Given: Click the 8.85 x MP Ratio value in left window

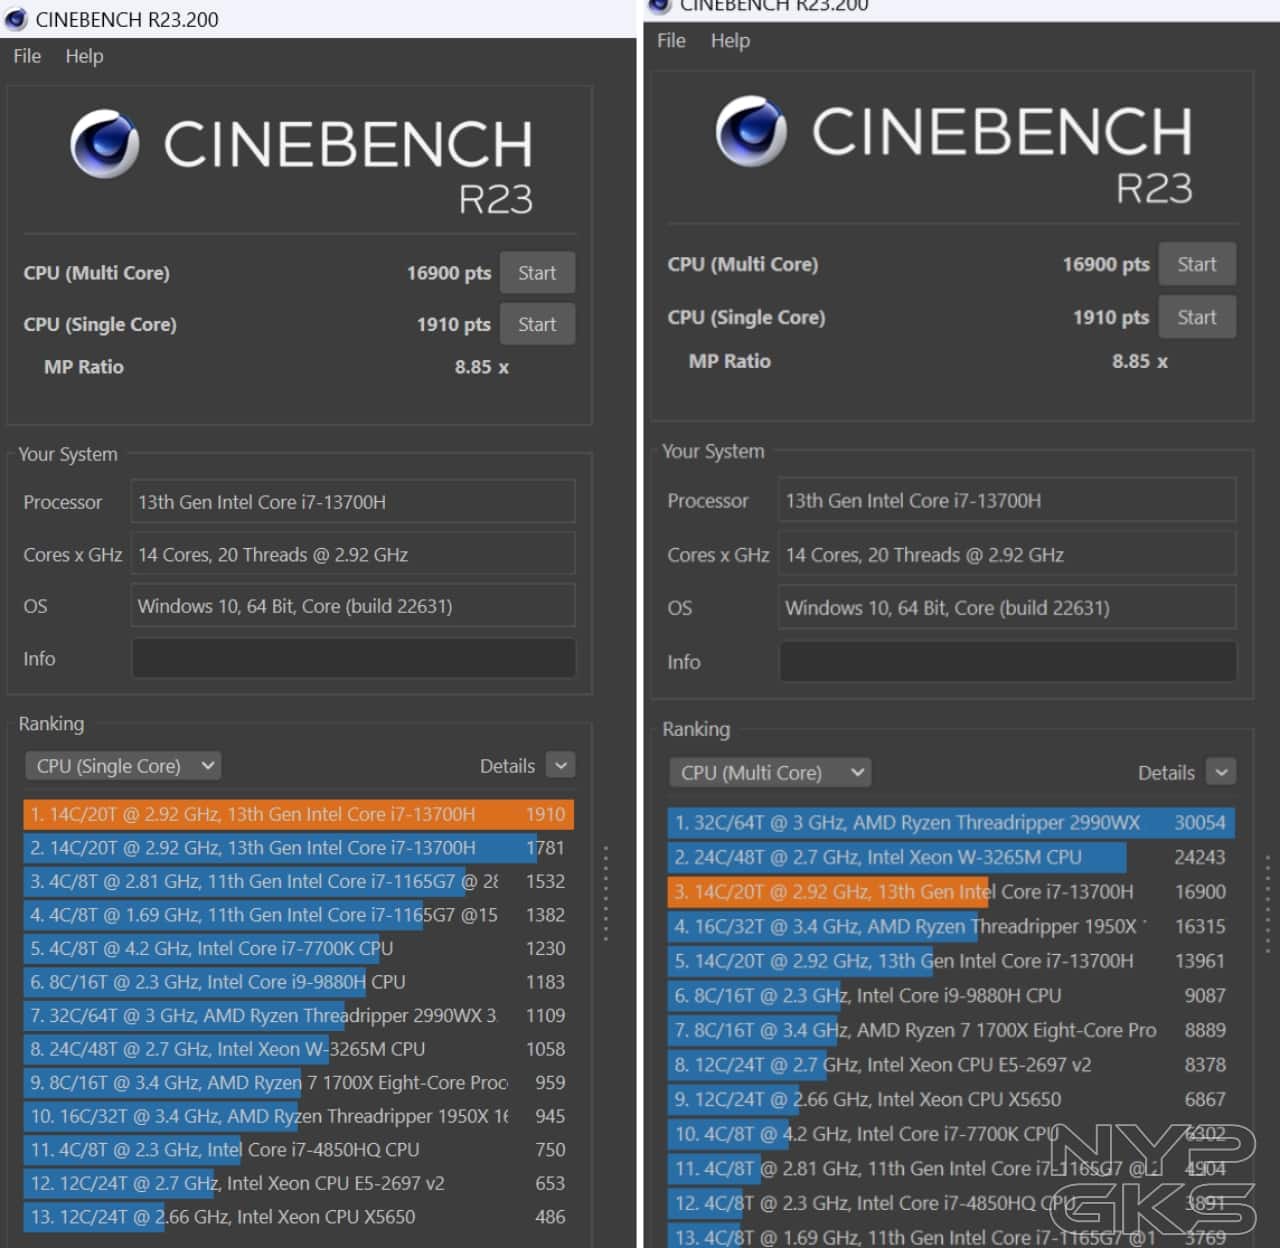Looking at the screenshot, I should 481,367.
